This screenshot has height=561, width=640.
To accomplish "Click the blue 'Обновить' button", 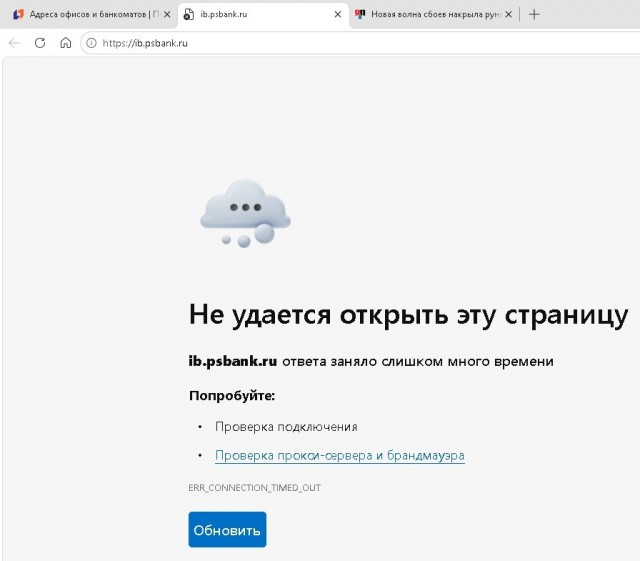I will [227, 529].
